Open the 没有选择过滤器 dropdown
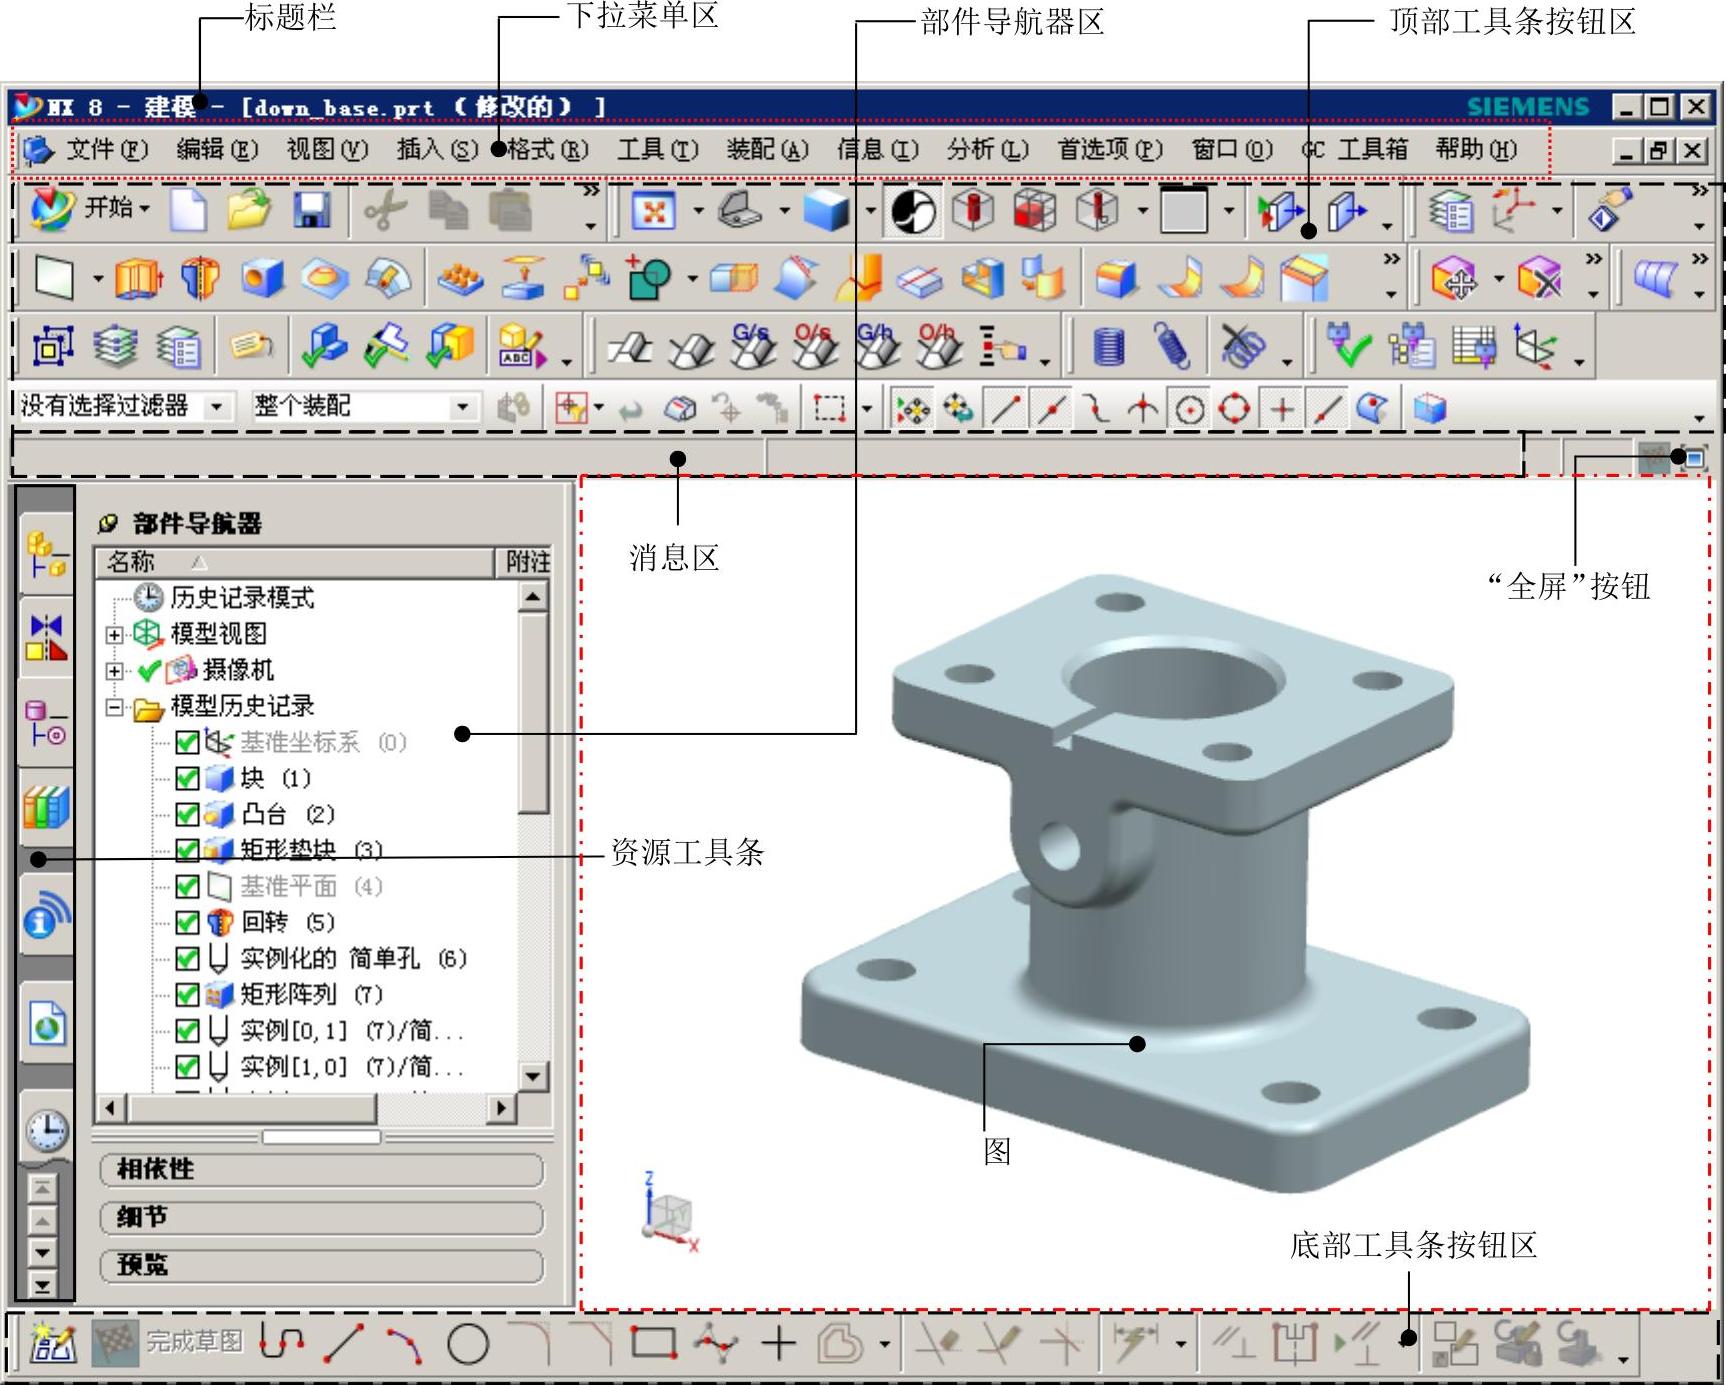This screenshot has height=1385, width=1726. click(216, 406)
